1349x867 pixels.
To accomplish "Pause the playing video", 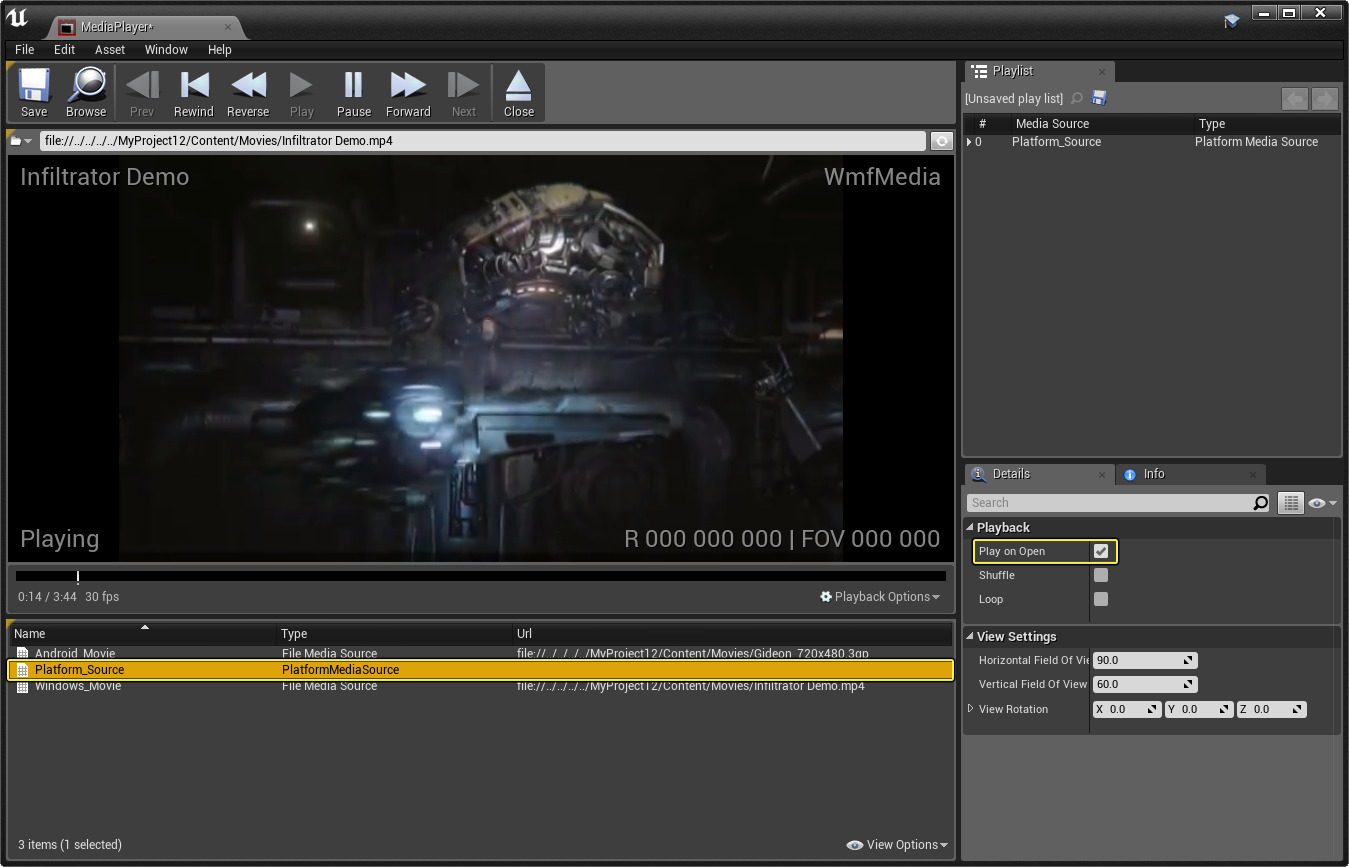I will pos(353,92).
